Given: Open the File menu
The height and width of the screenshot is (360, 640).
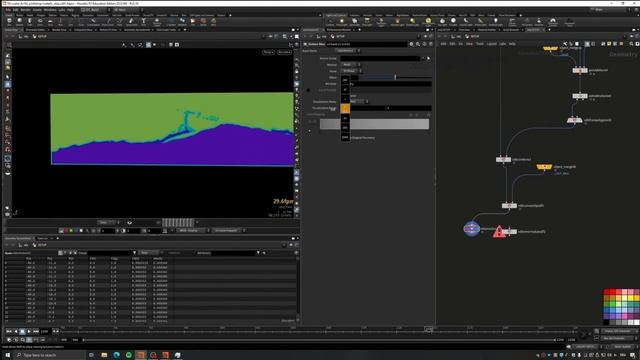Looking at the screenshot, I should (x=8, y=10).
